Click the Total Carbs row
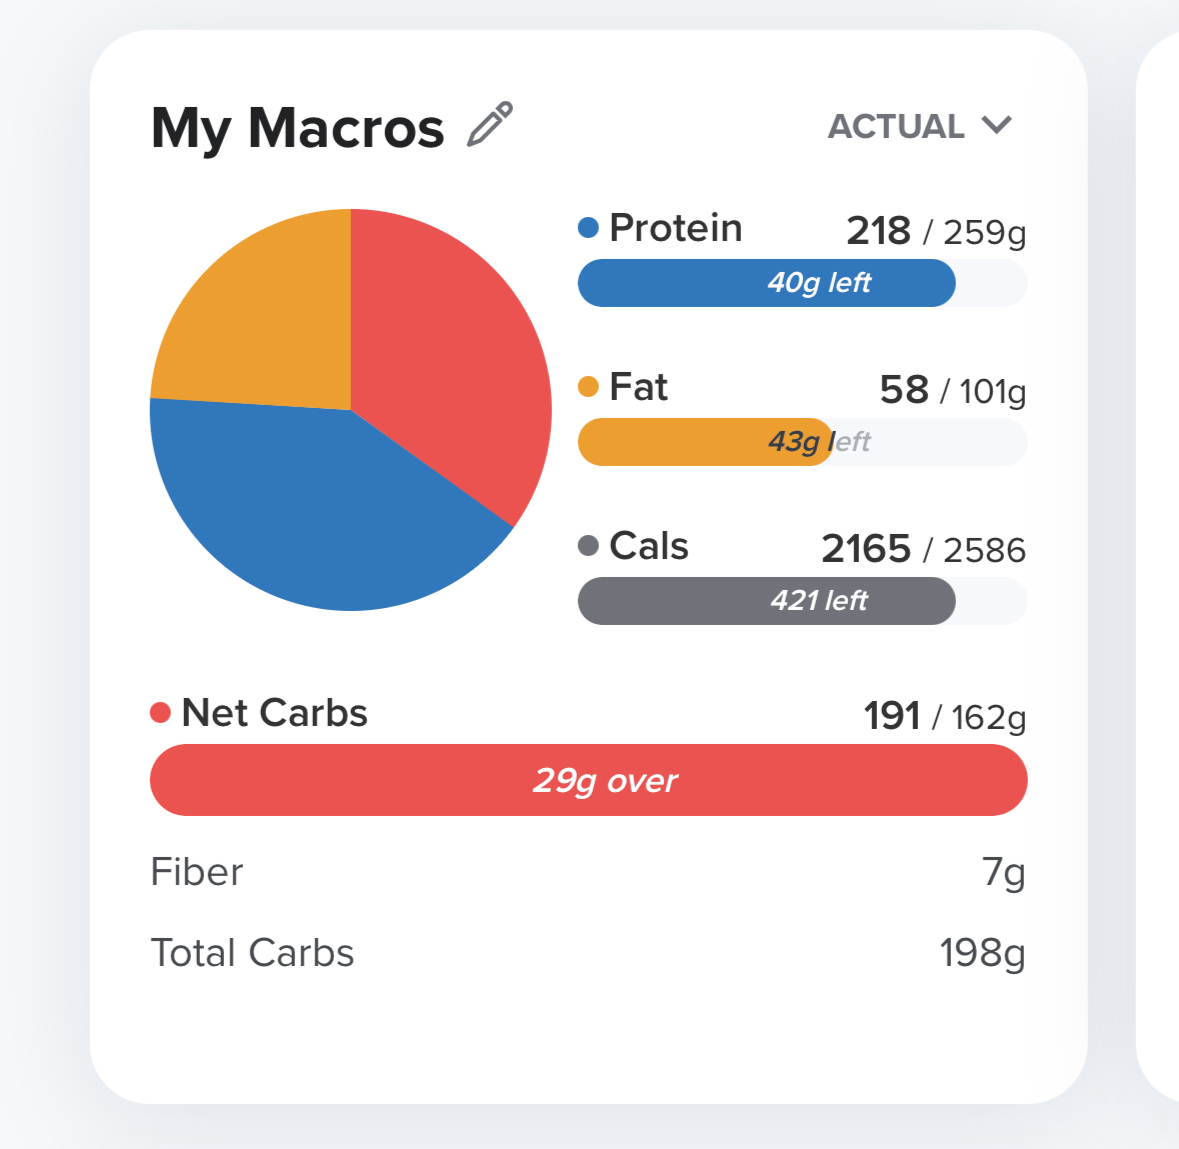Viewport: 1179px width, 1149px height. pos(588,953)
